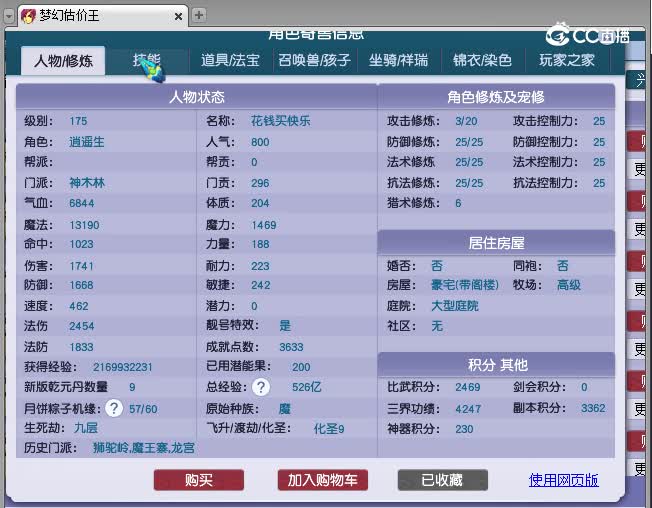Click 角色修炼及宠修 section header
This screenshot has height=508, width=652.
tap(496, 97)
